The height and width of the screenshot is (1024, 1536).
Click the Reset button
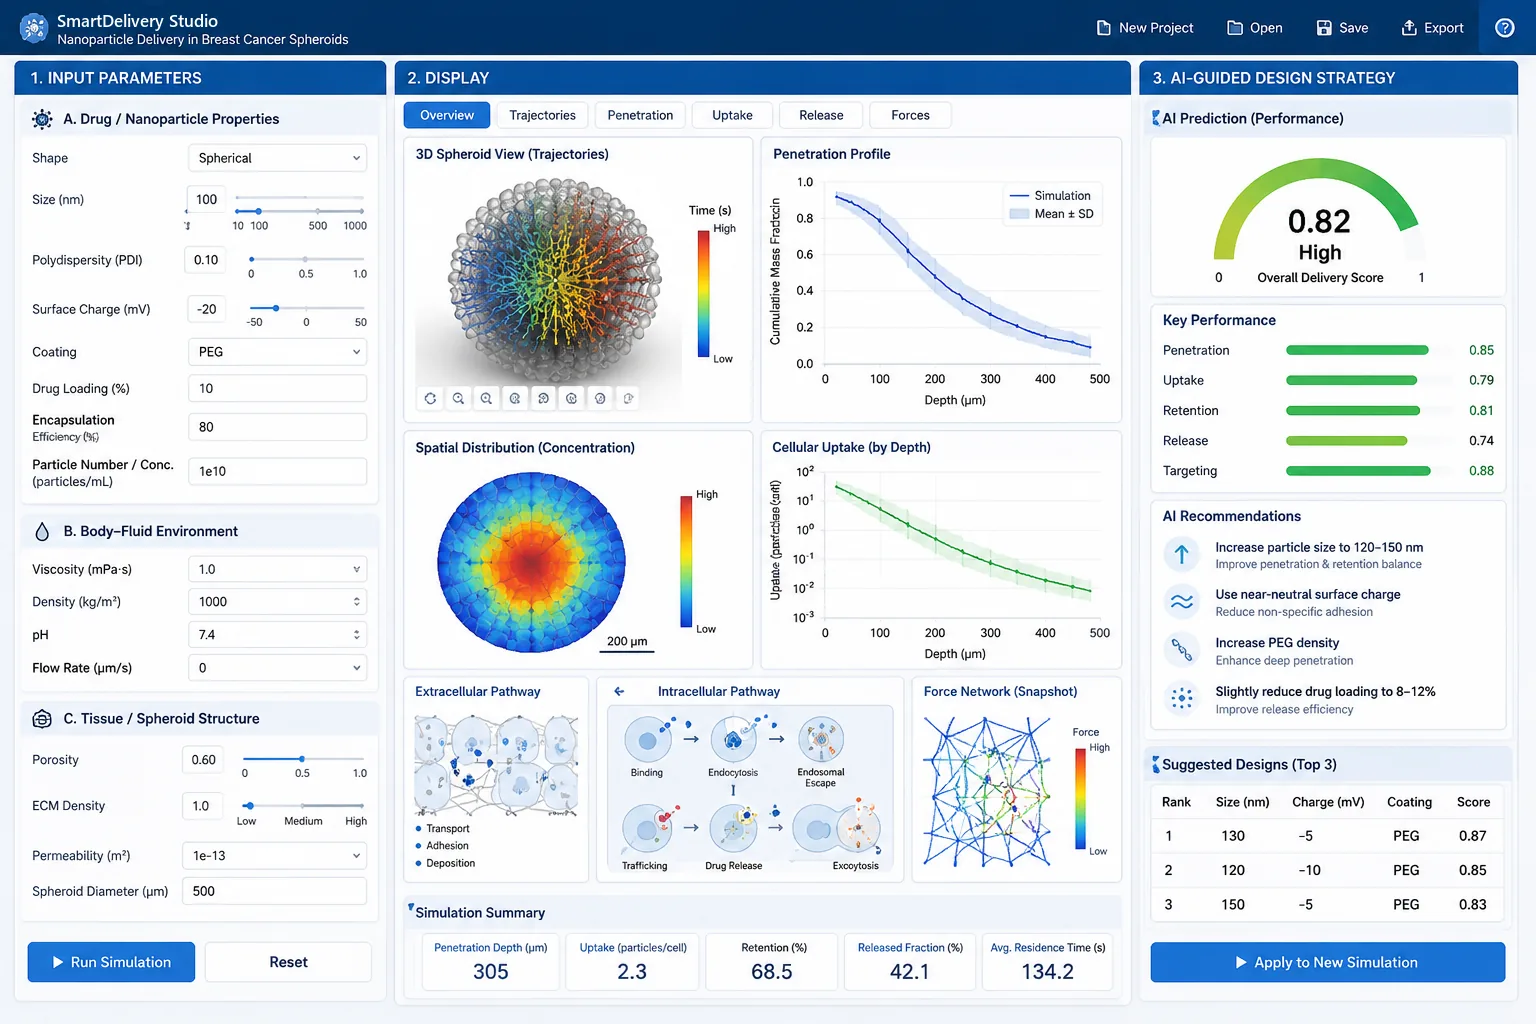288,962
